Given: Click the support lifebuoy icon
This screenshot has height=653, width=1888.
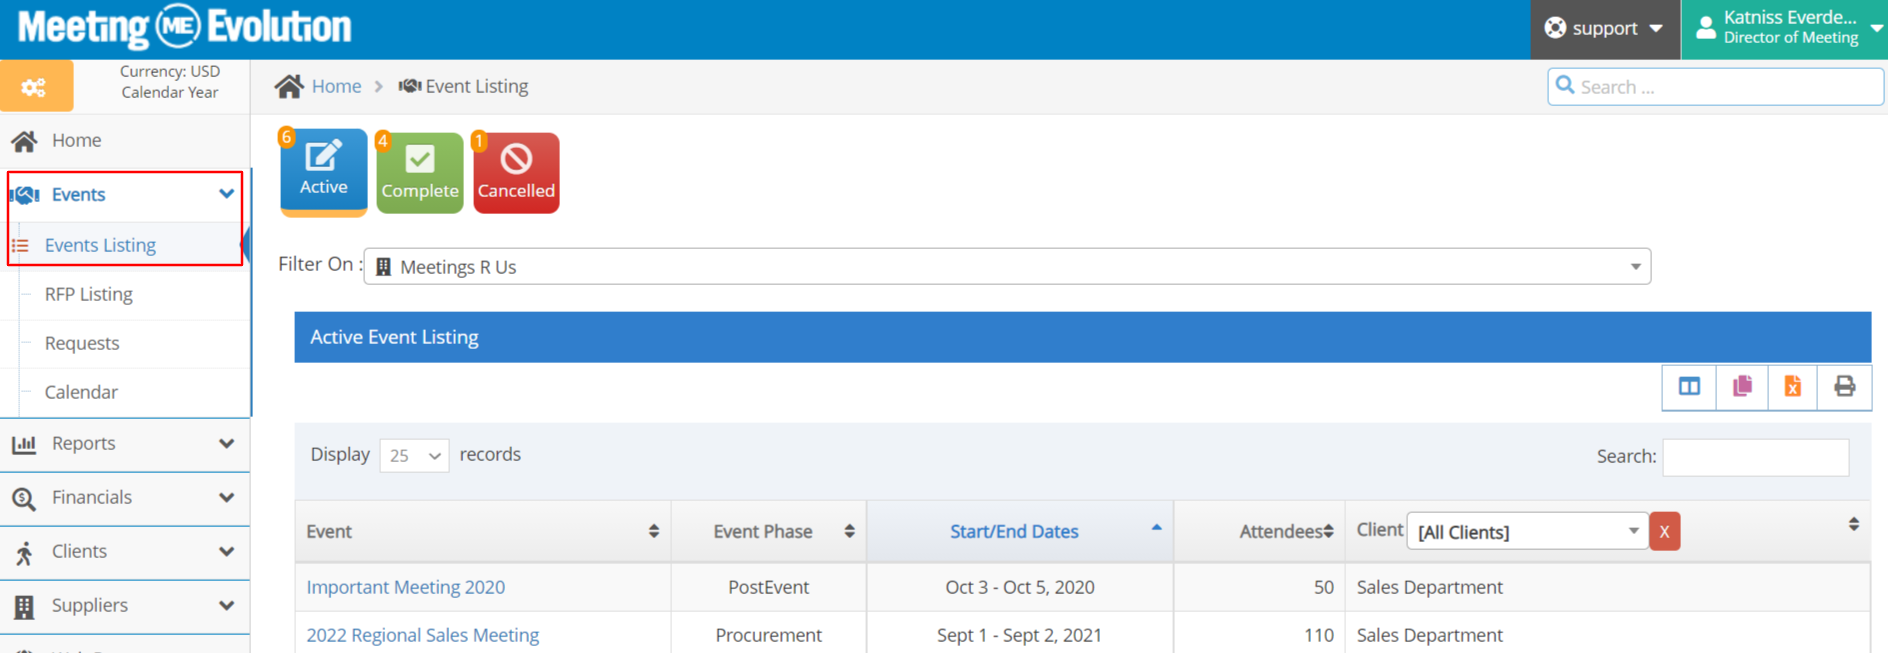Looking at the screenshot, I should tap(1555, 28).
